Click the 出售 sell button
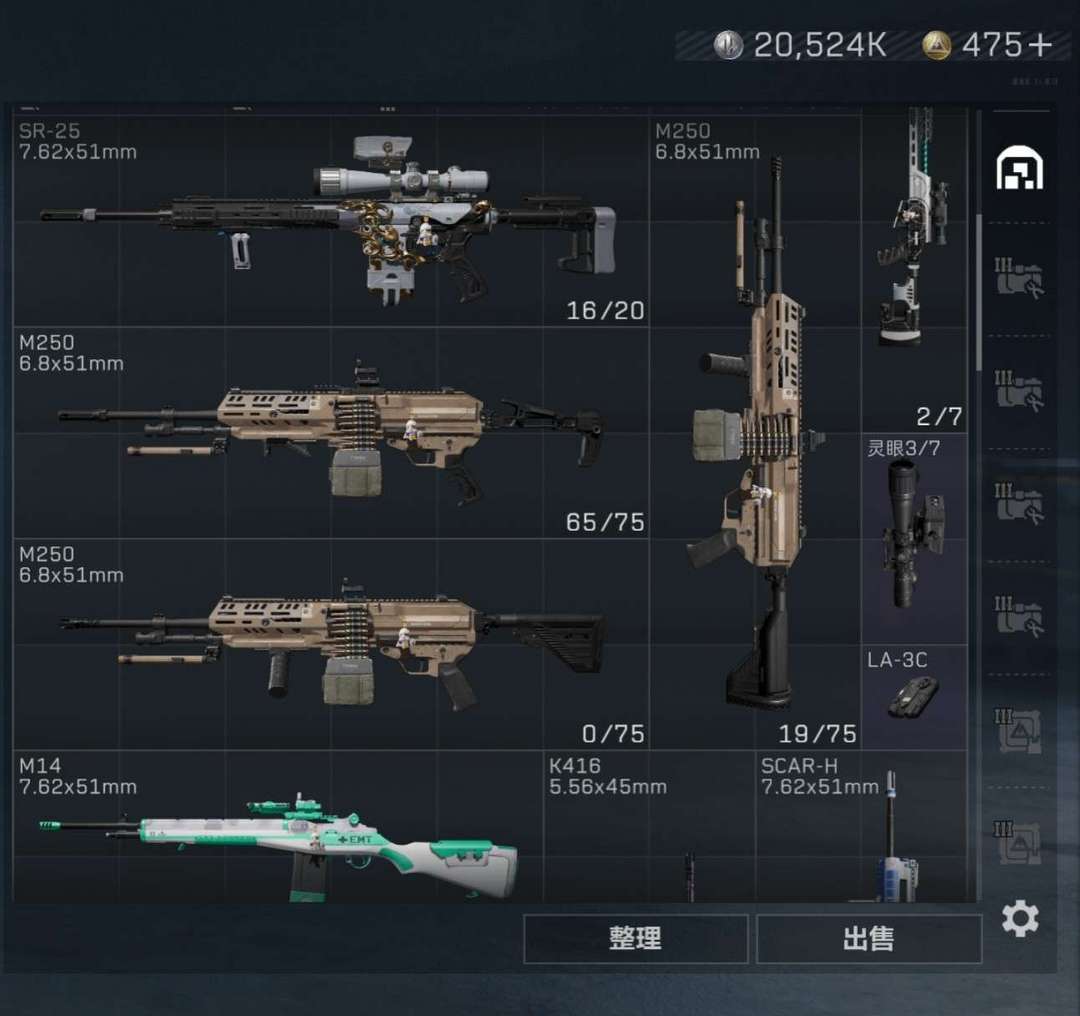Image resolution: width=1080 pixels, height=1016 pixels. (x=869, y=938)
